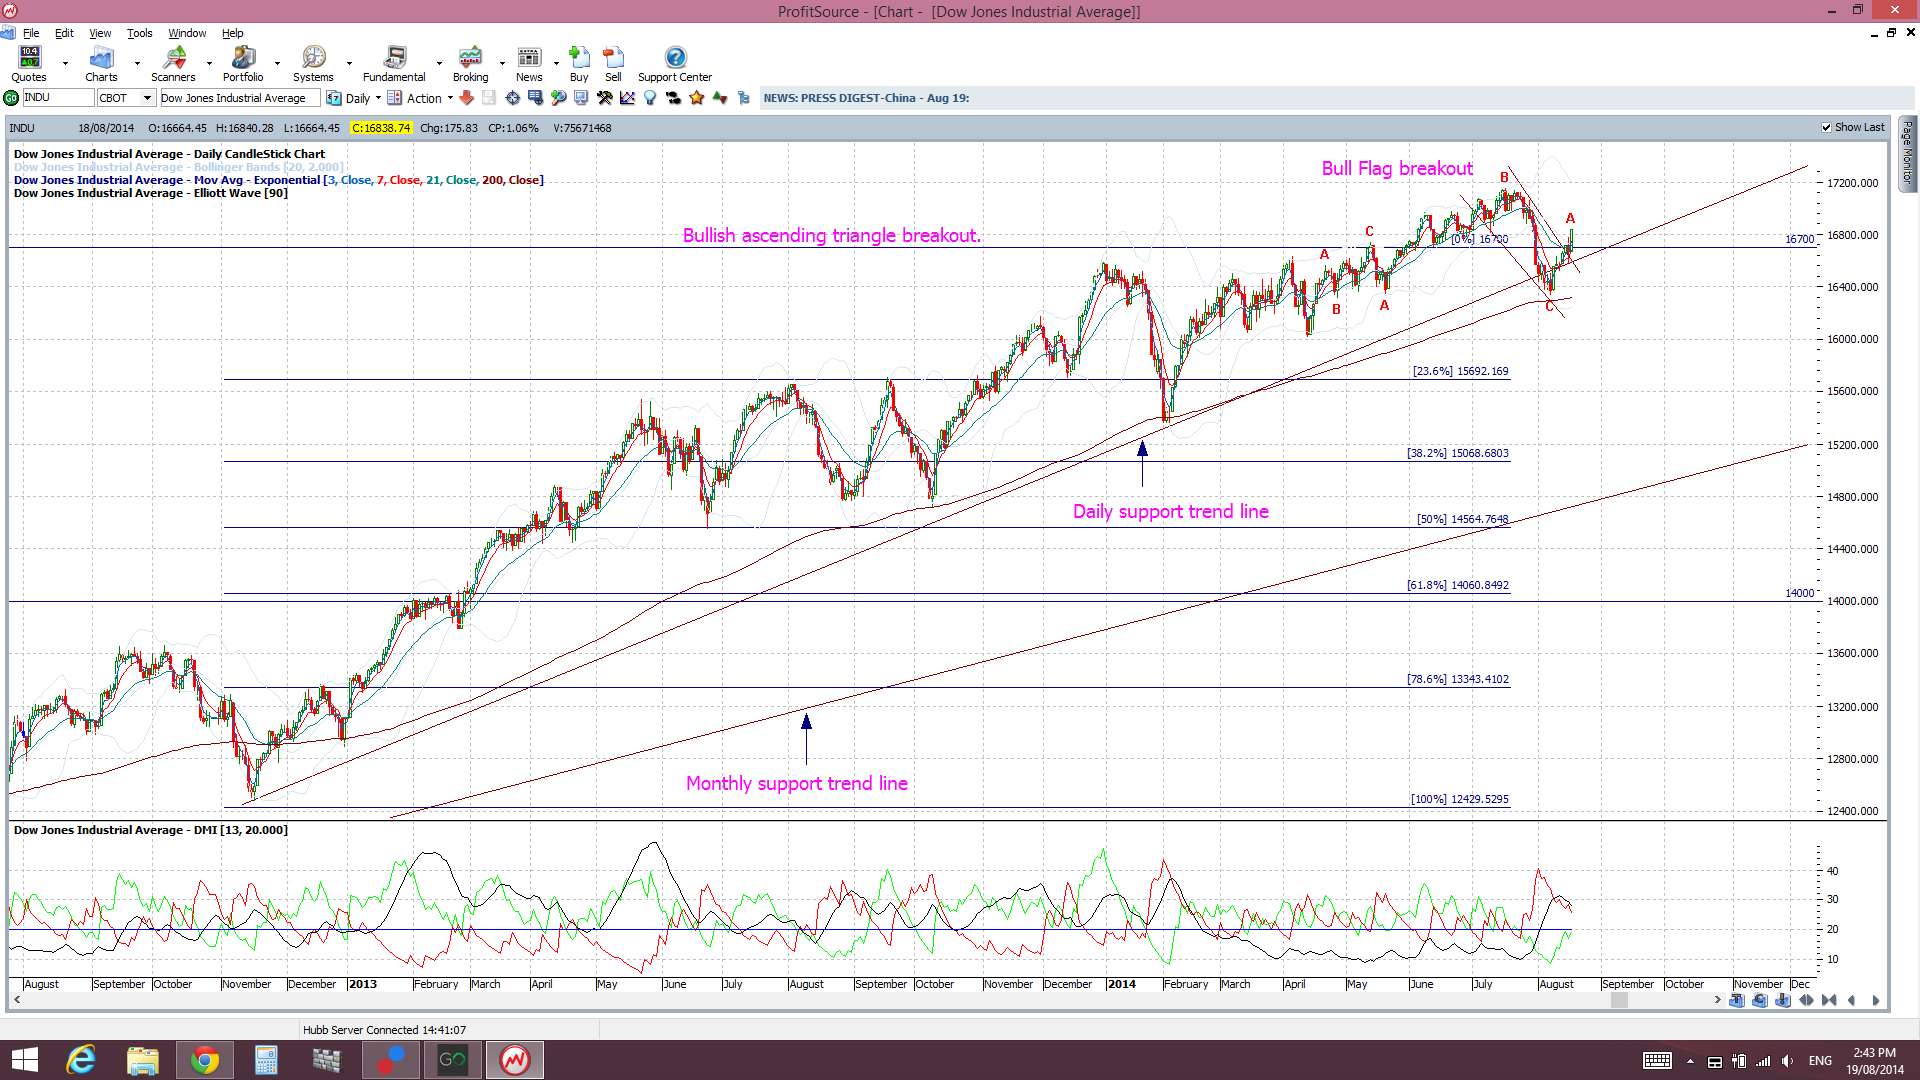Image resolution: width=1920 pixels, height=1080 pixels.
Task: Click the chart horizontal scrollbar thumb
Action: pos(1619,1000)
